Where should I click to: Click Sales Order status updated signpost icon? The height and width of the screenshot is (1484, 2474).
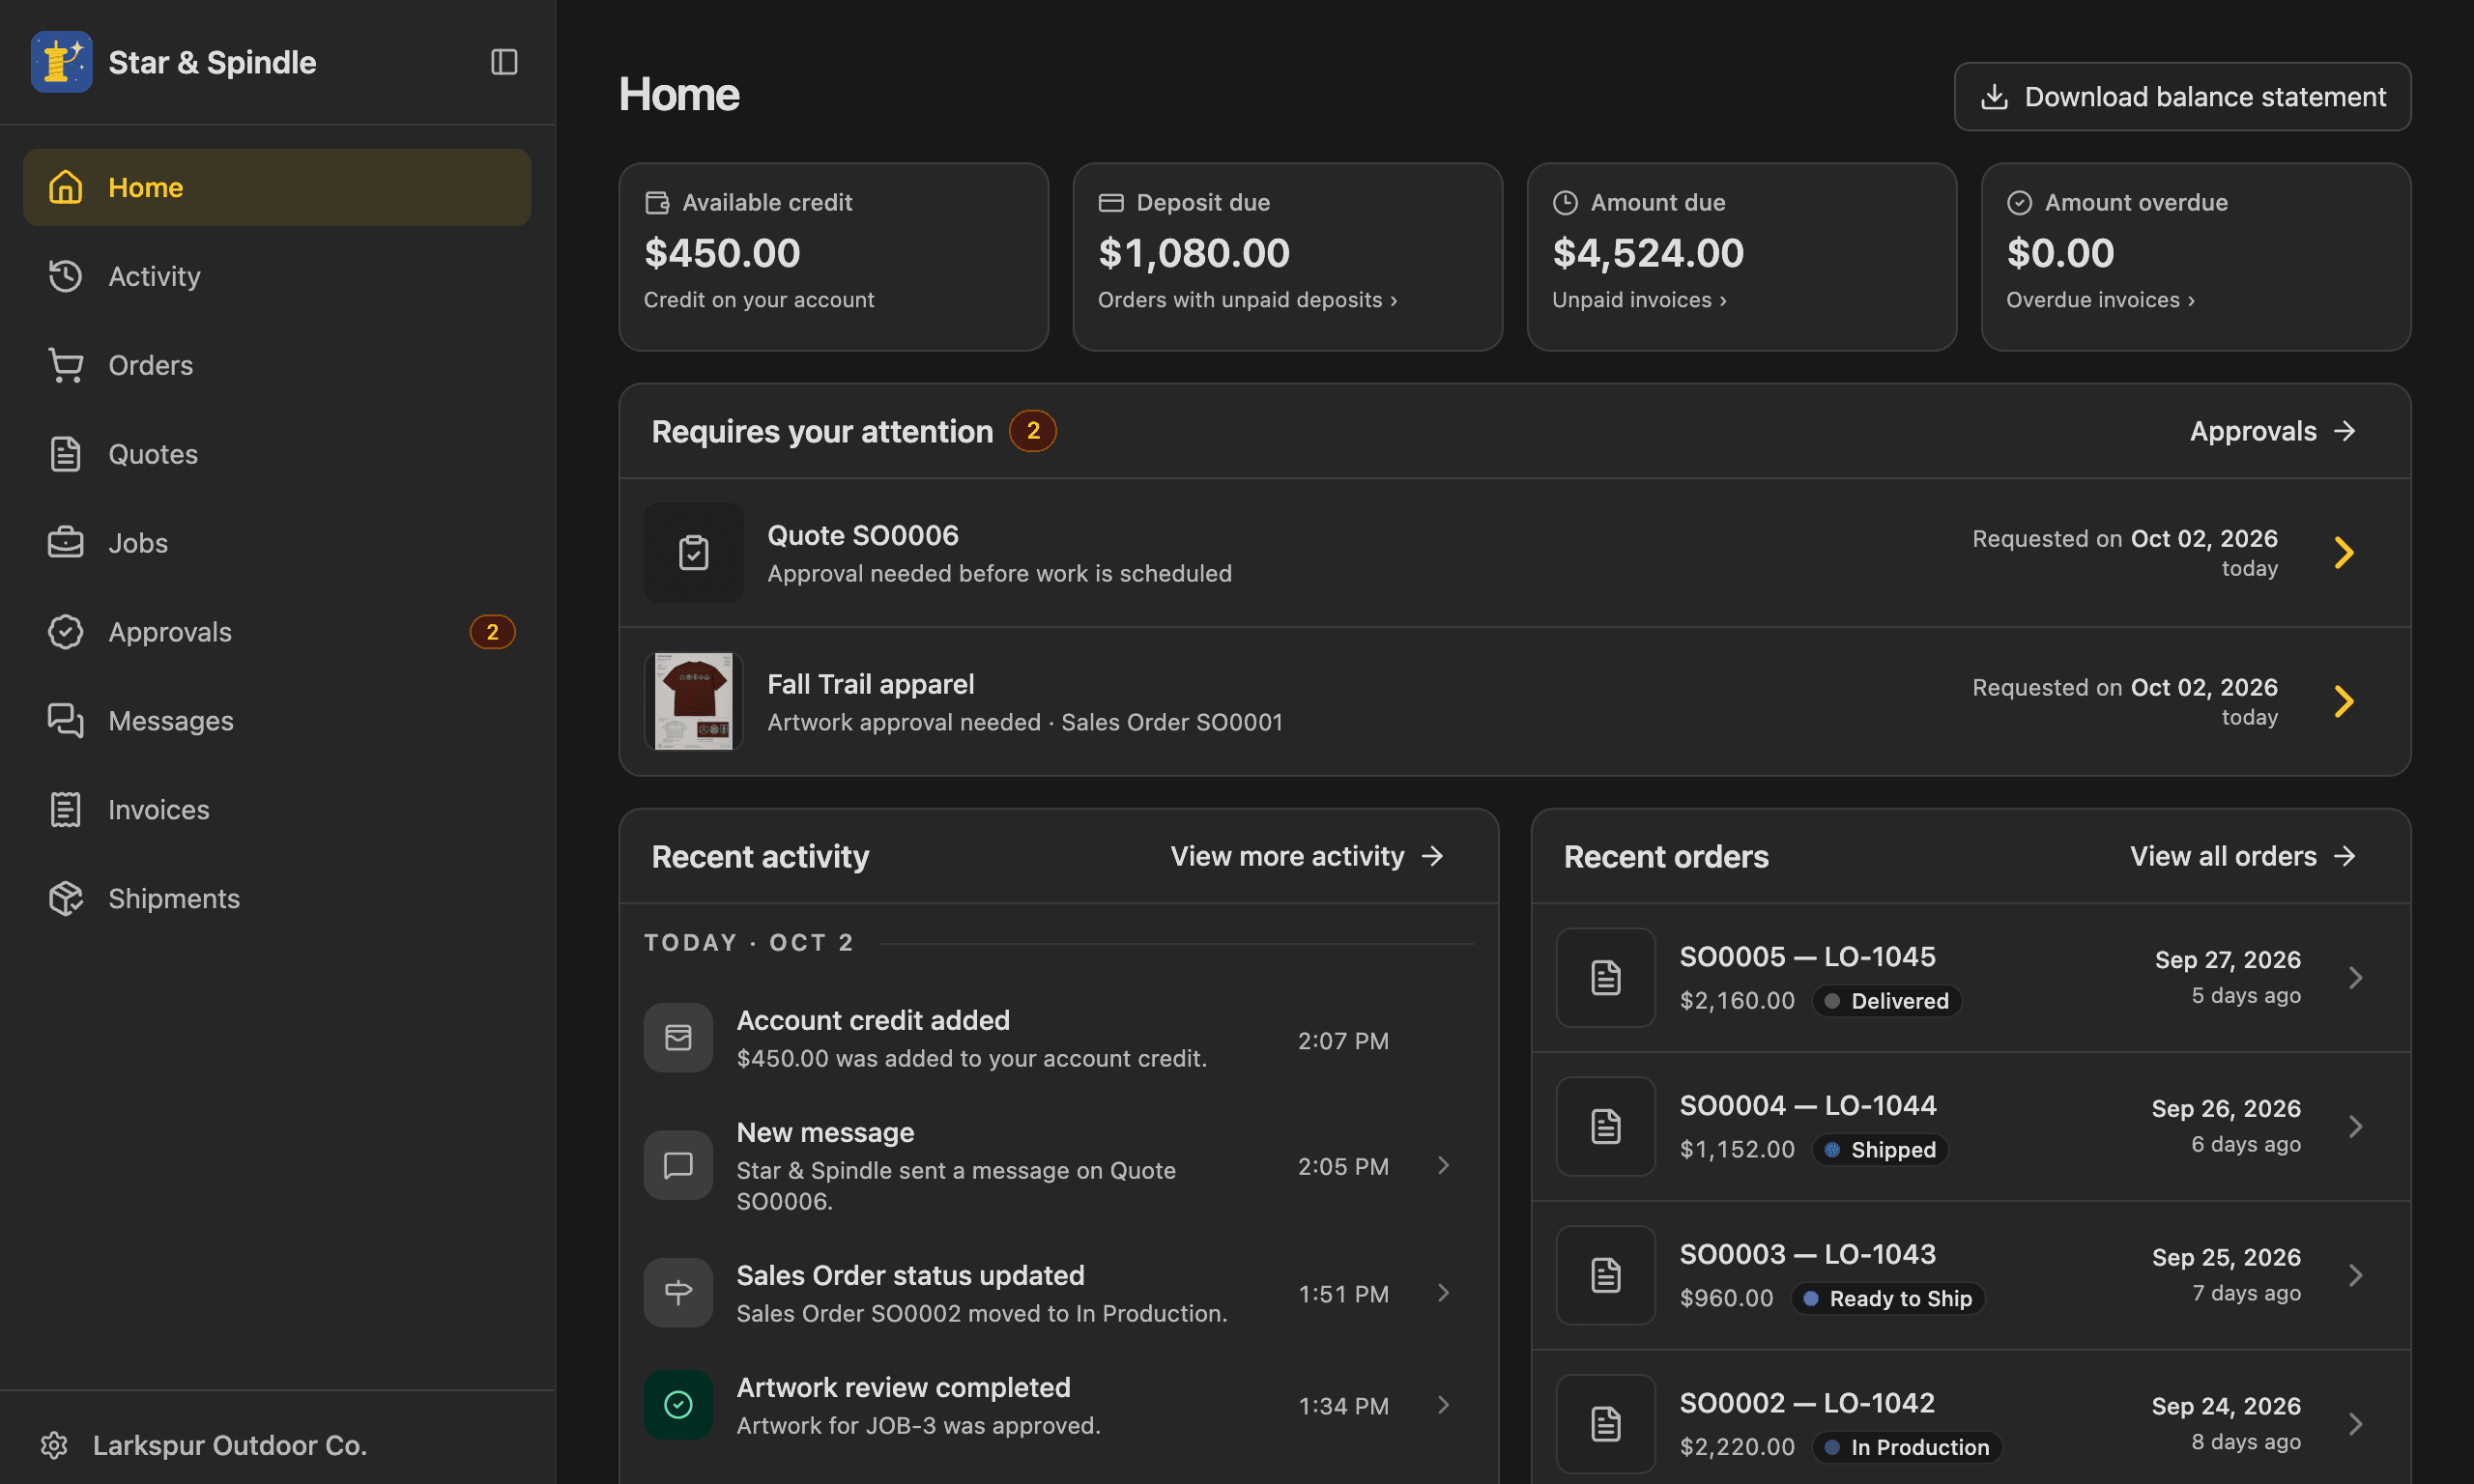tap(678, 1293)
